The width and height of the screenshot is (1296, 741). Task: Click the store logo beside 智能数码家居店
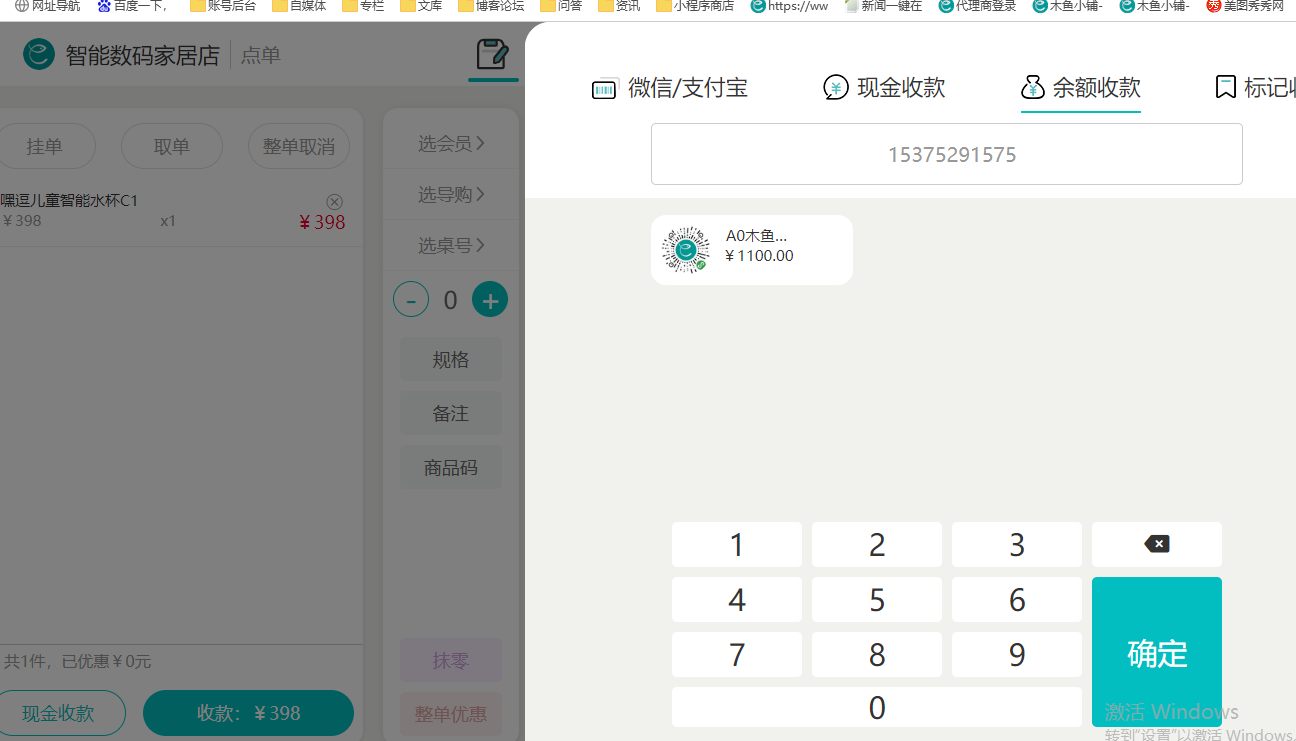point(39,54)
